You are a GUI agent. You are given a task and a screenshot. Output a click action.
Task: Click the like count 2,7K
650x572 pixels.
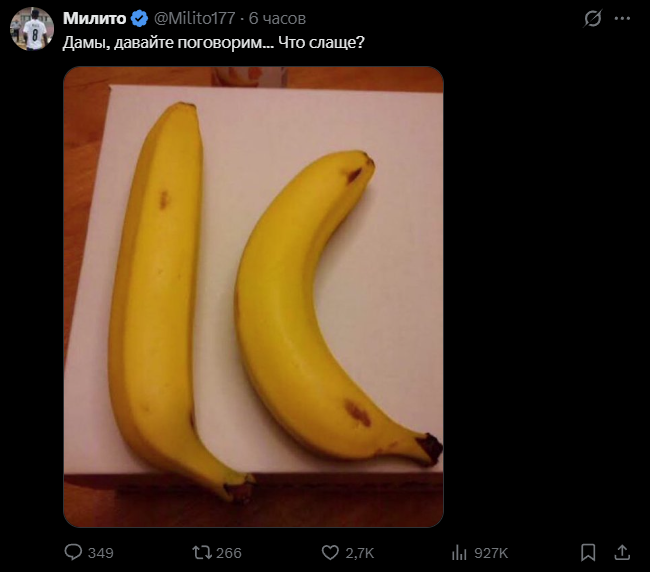[x=360, y=553]
